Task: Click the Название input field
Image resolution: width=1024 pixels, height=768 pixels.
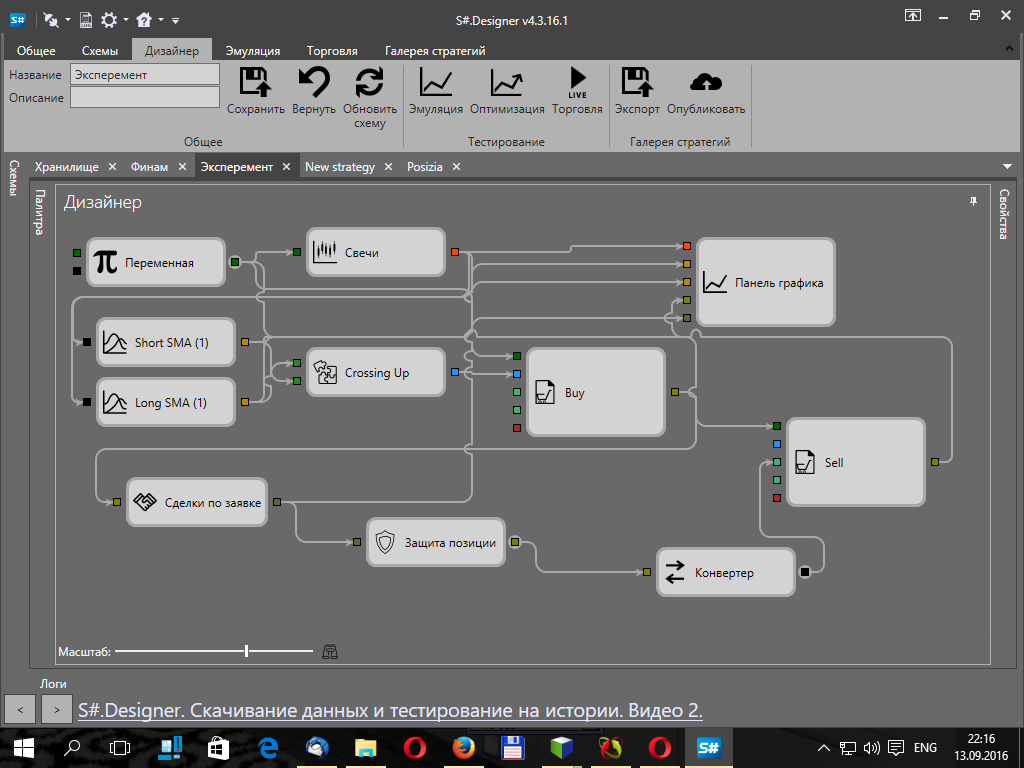Action: [145, 74]
